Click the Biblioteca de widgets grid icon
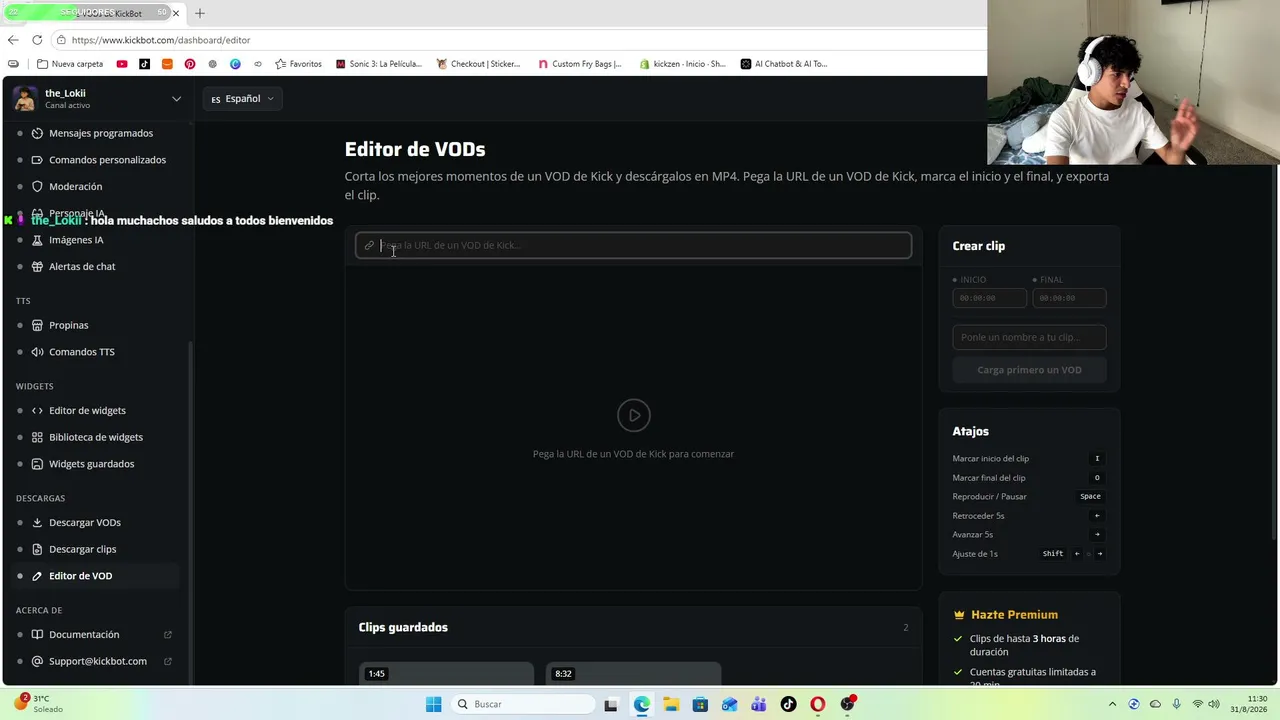The image size is (1280, 720). coord(37,437)
